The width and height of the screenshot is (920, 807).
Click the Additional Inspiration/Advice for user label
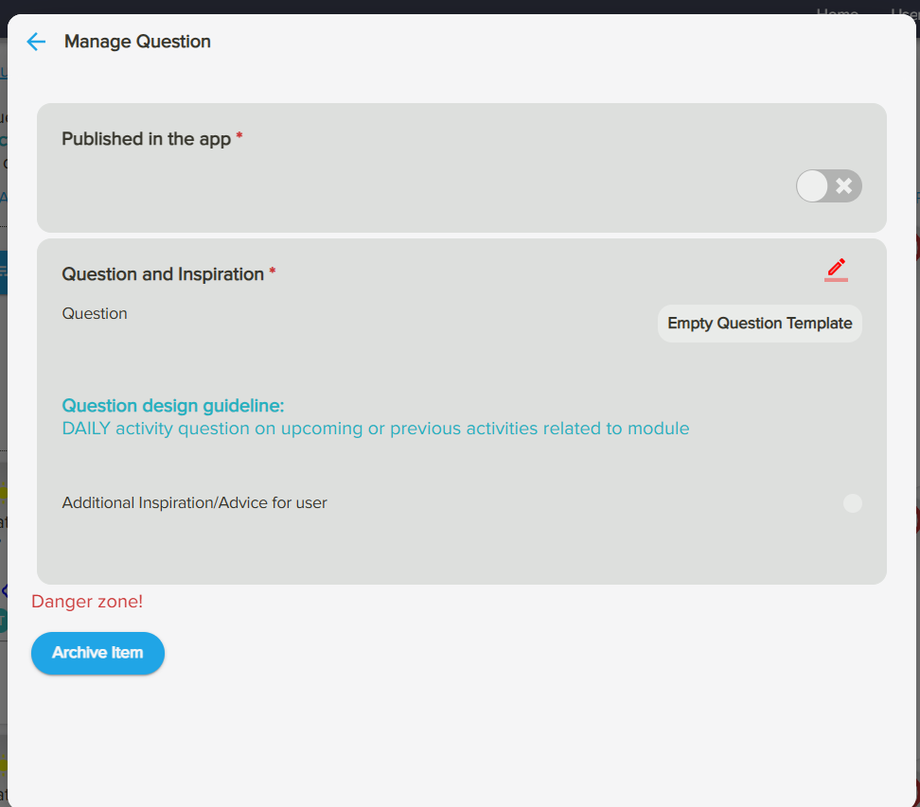[194, 503]
